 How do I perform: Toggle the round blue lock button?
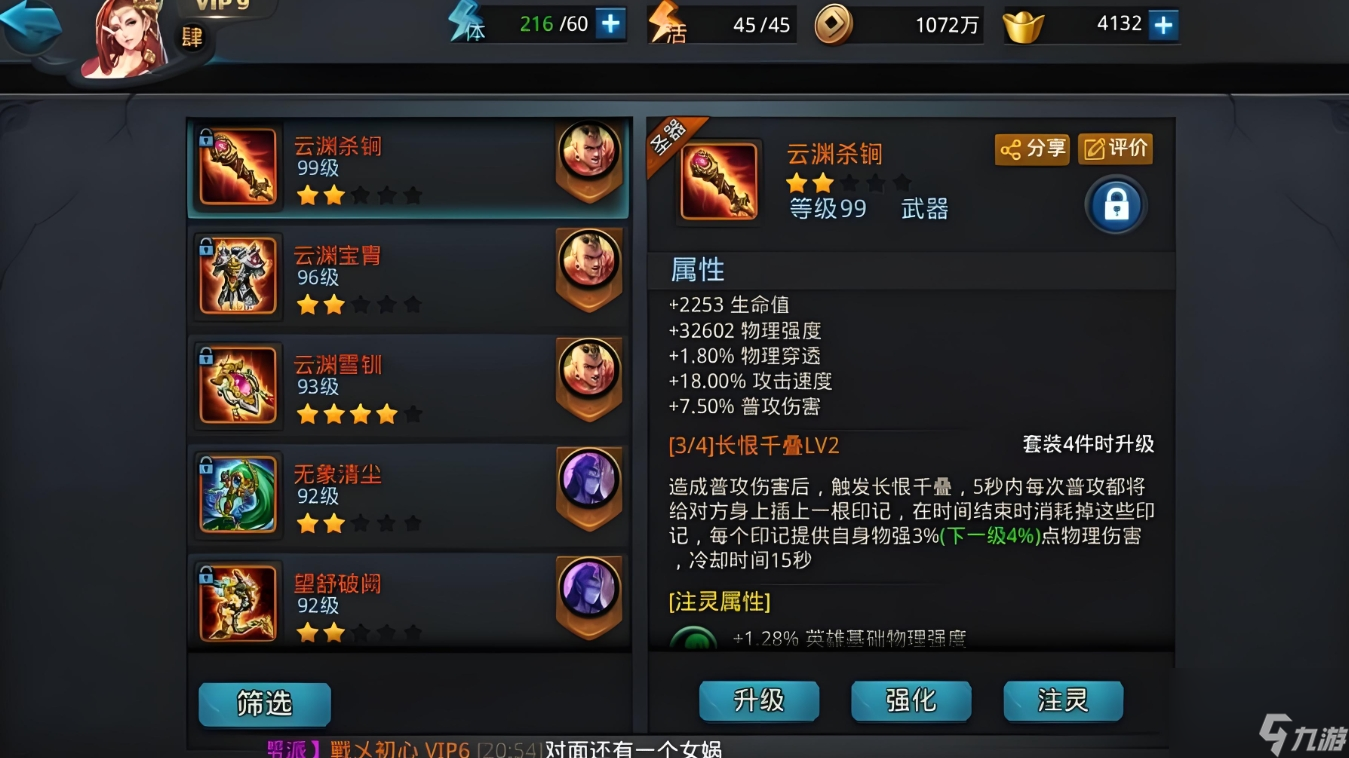point(1115,205)
